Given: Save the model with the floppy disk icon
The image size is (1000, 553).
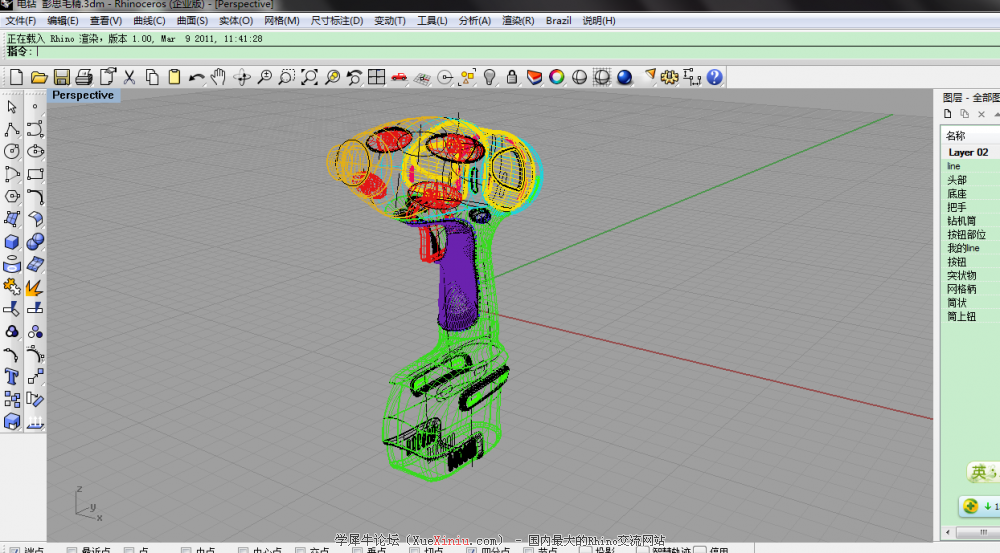Looking at the screenshot, I should (x=61, y=77).
